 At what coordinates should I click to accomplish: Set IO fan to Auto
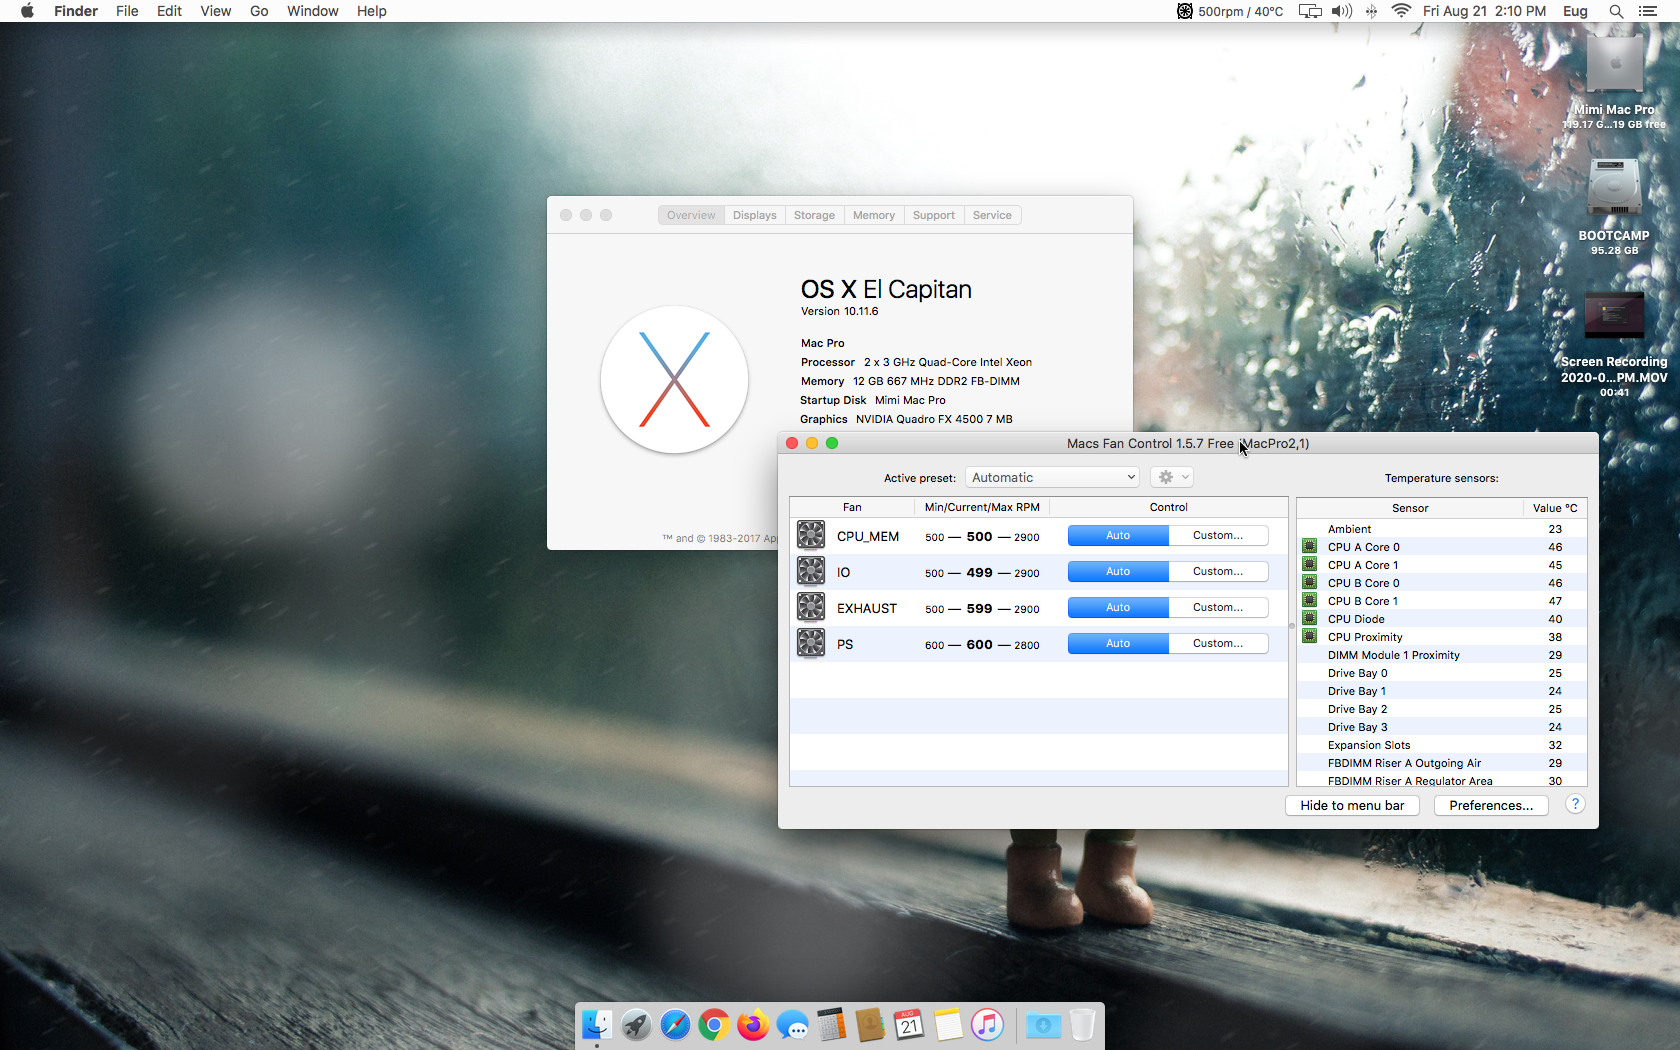point(1118,571)
